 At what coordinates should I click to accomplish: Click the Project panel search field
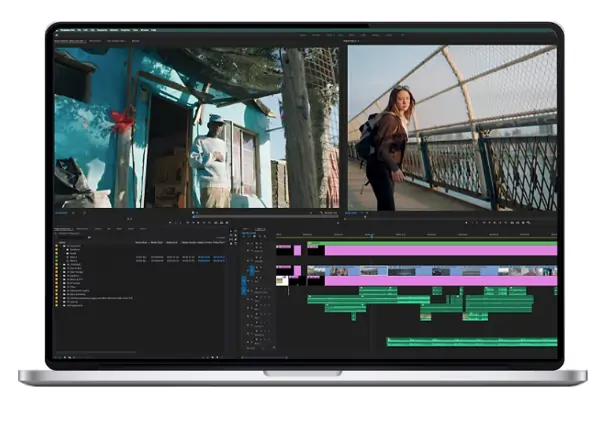point(72,237)
